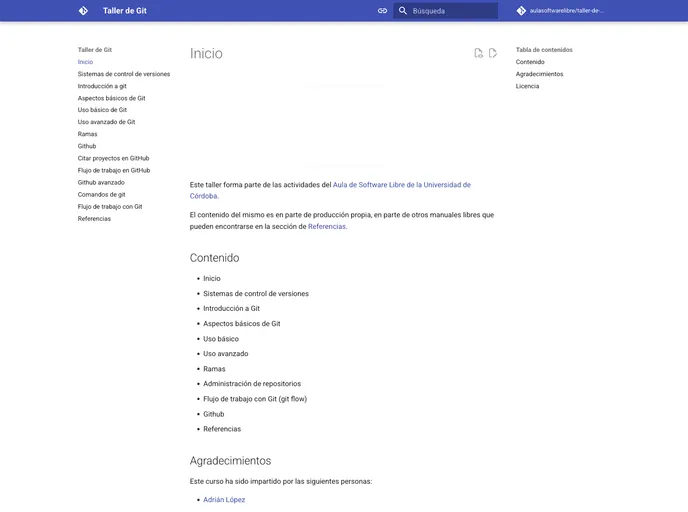Click Flujo de trabajo con Git (git flow) item
The image size is (688, 512).
coord(255,399)
